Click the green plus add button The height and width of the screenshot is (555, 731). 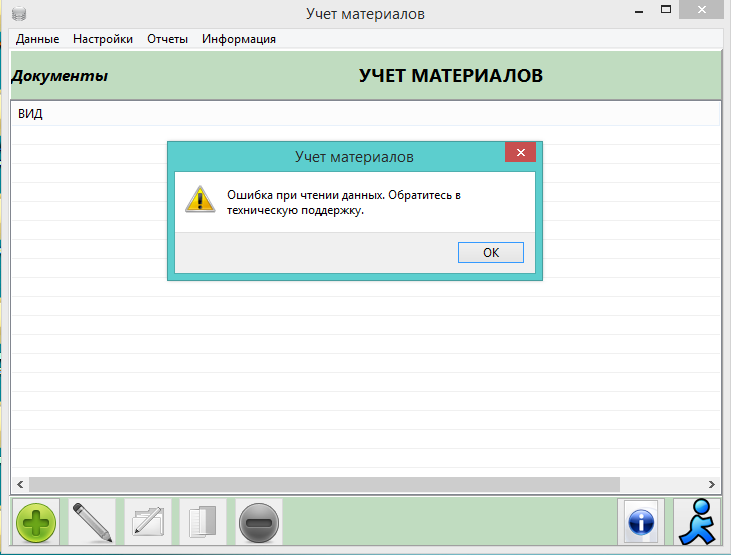(35, 522)
